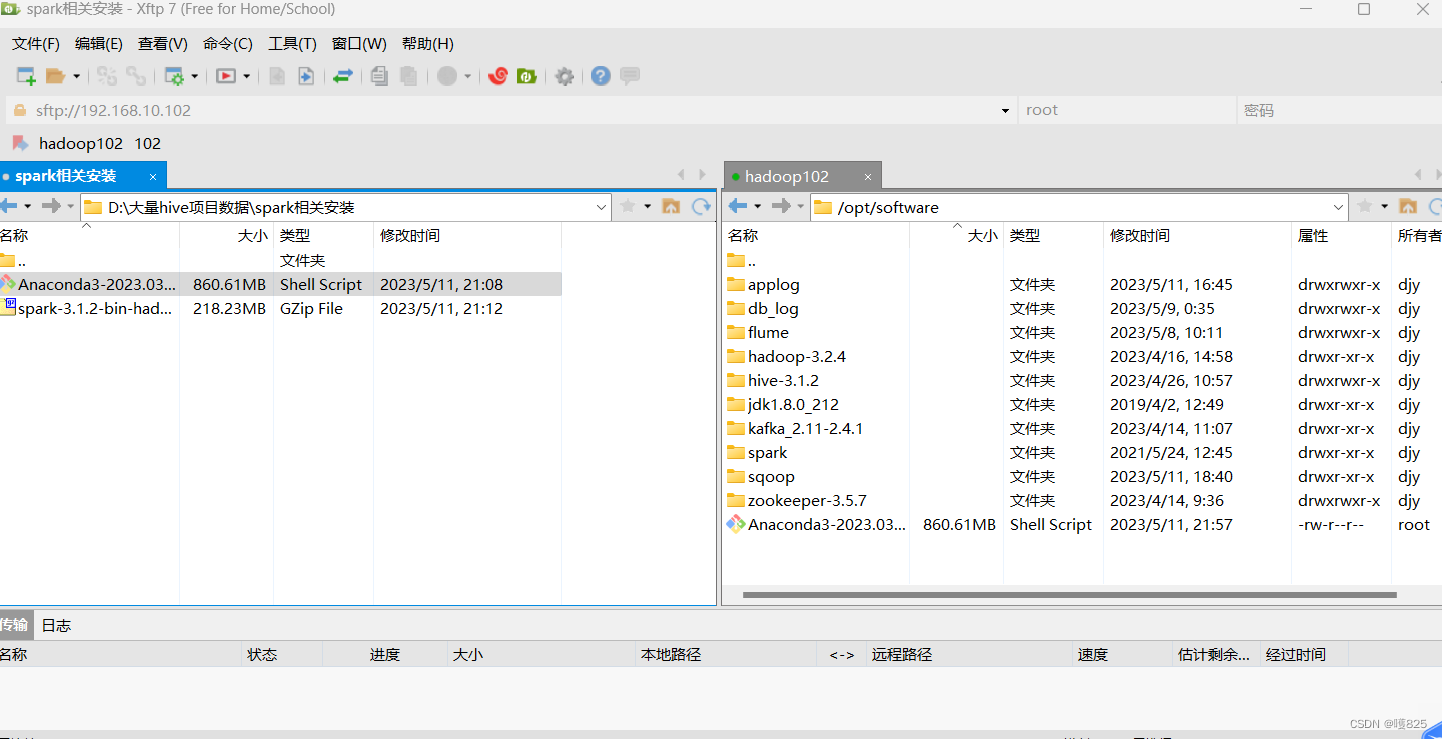Click the transfer-right file icon in toolbar

[x=306, y=76]
